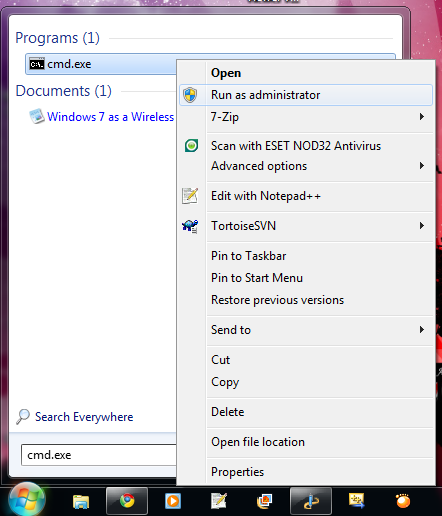442x516 pixels.
Task: Click the Search Everywhere link
Action: 84,417
